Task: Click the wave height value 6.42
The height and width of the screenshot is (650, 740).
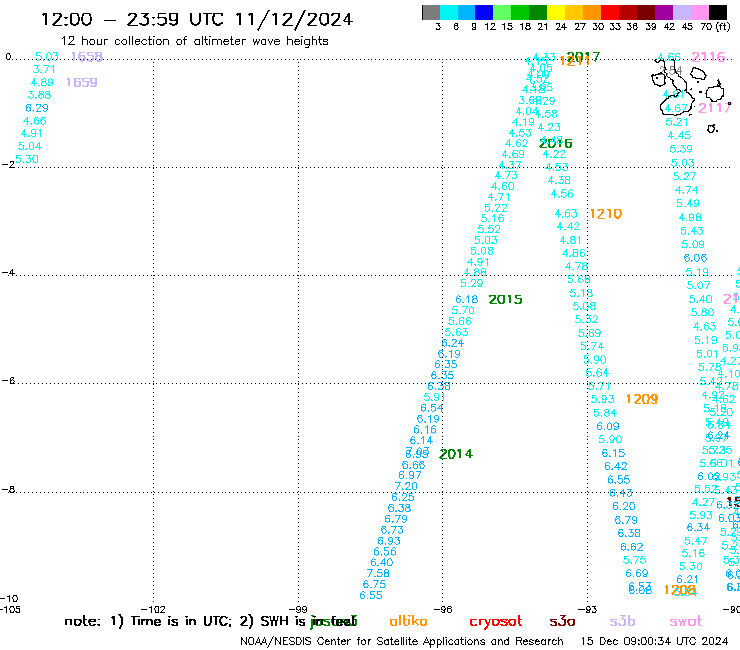Action: pos(616,466)
